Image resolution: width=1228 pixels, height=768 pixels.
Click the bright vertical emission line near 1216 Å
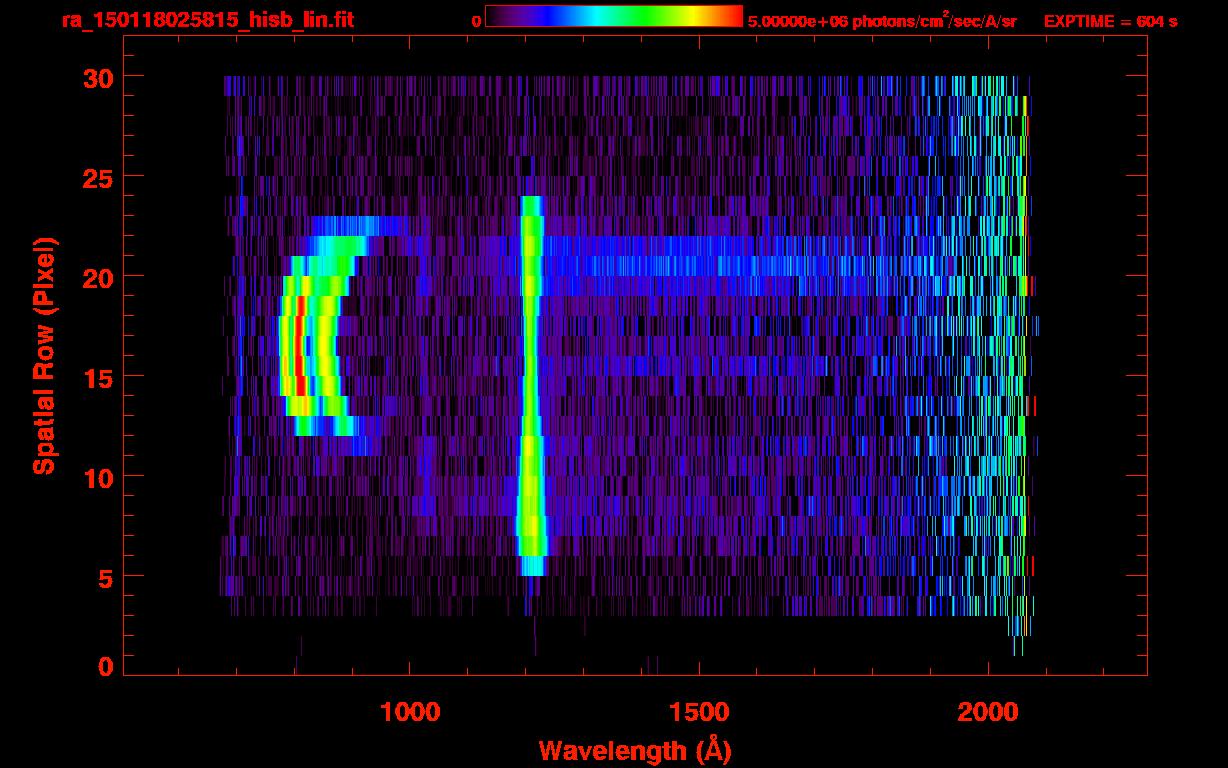click(x=531, y=385)
